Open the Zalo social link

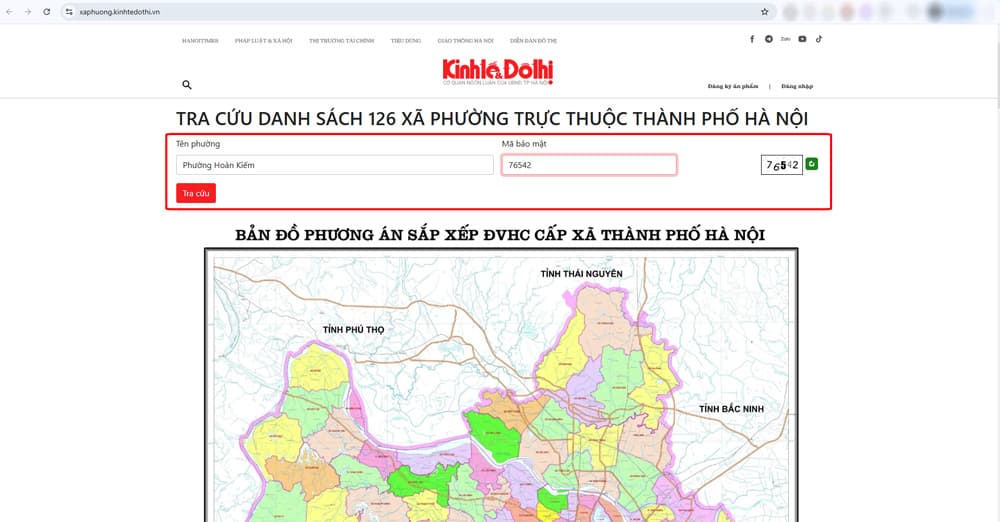pos(785,39)
